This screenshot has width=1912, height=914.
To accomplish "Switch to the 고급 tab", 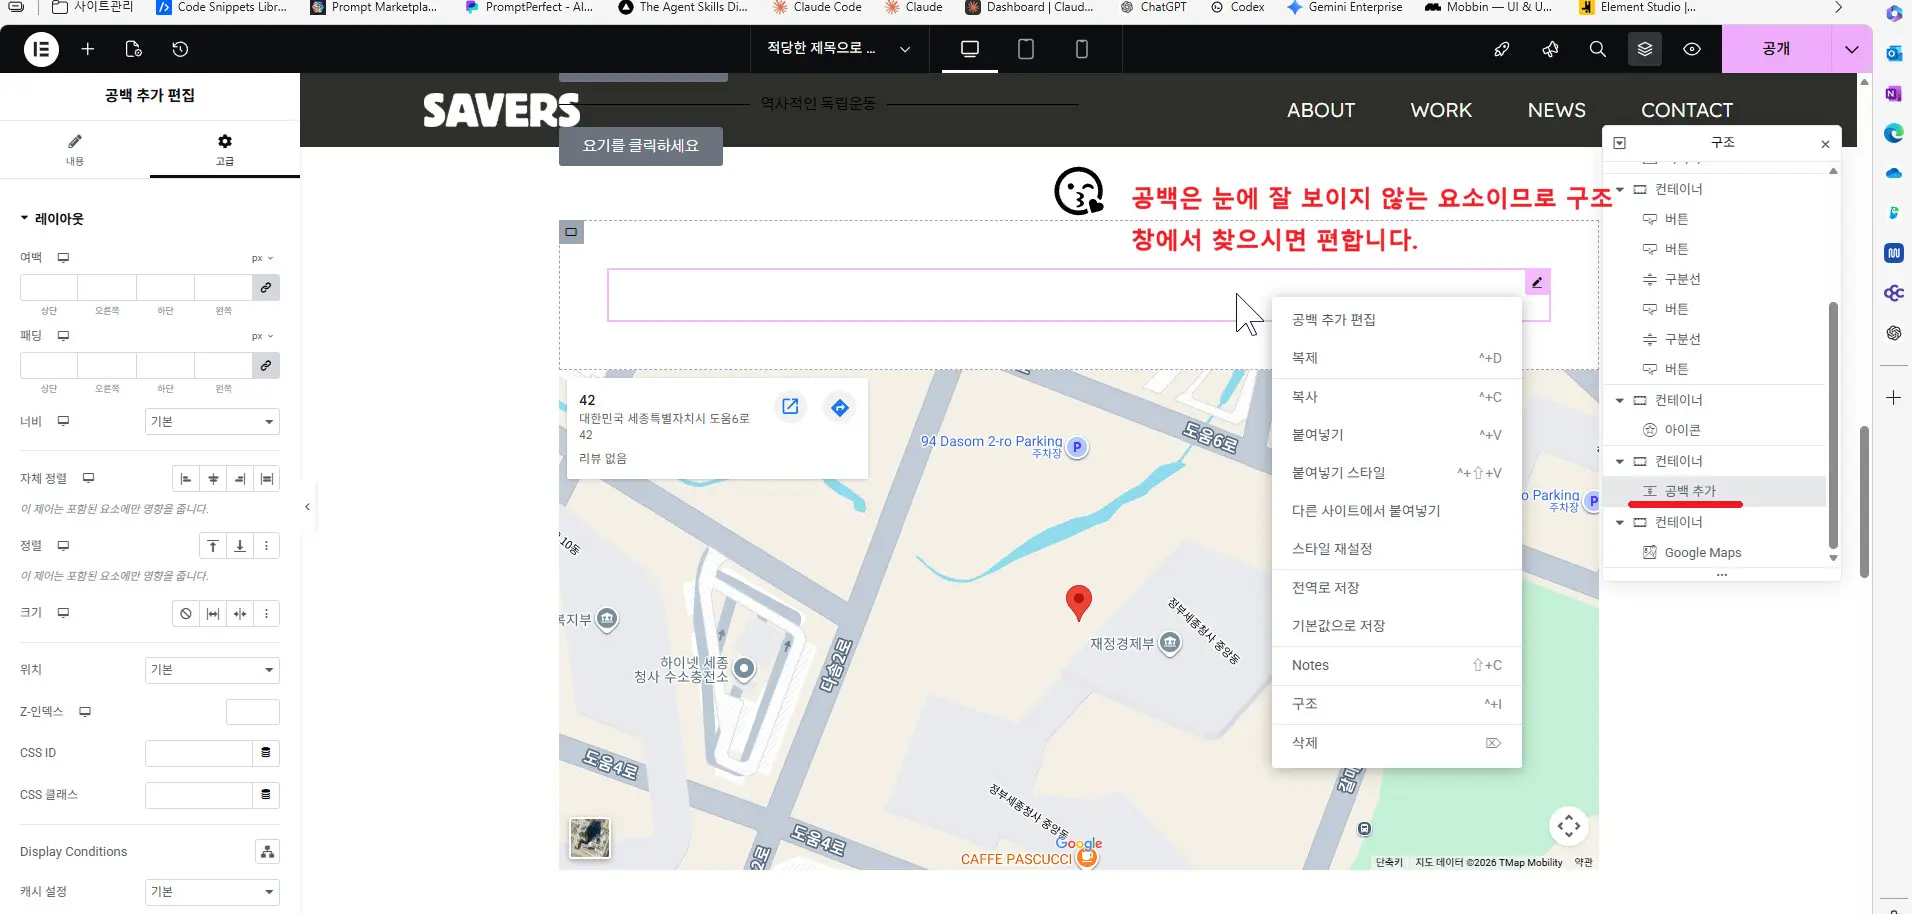I will click(225, 149).
